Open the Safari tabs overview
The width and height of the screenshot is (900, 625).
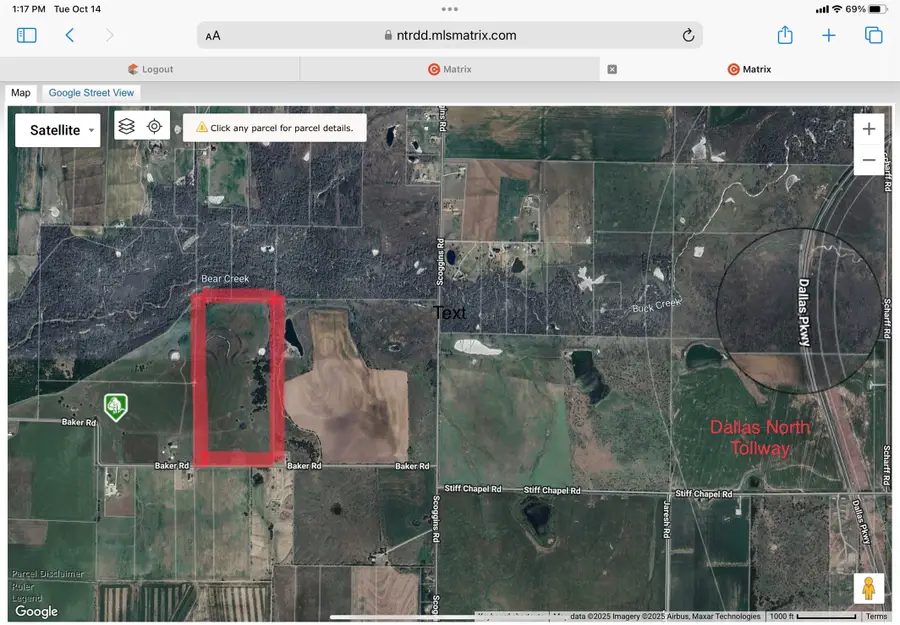(x=873, y=34)
